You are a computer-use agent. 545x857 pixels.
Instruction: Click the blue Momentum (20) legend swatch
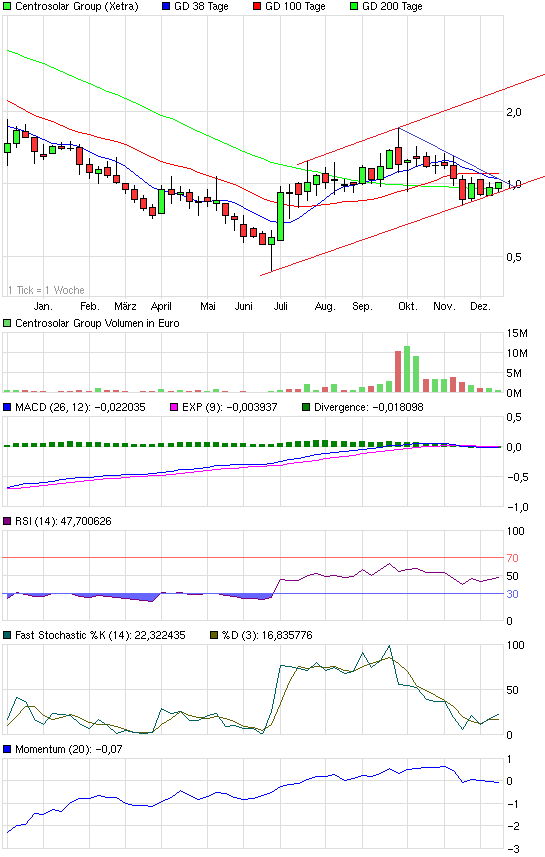point(7,749)
